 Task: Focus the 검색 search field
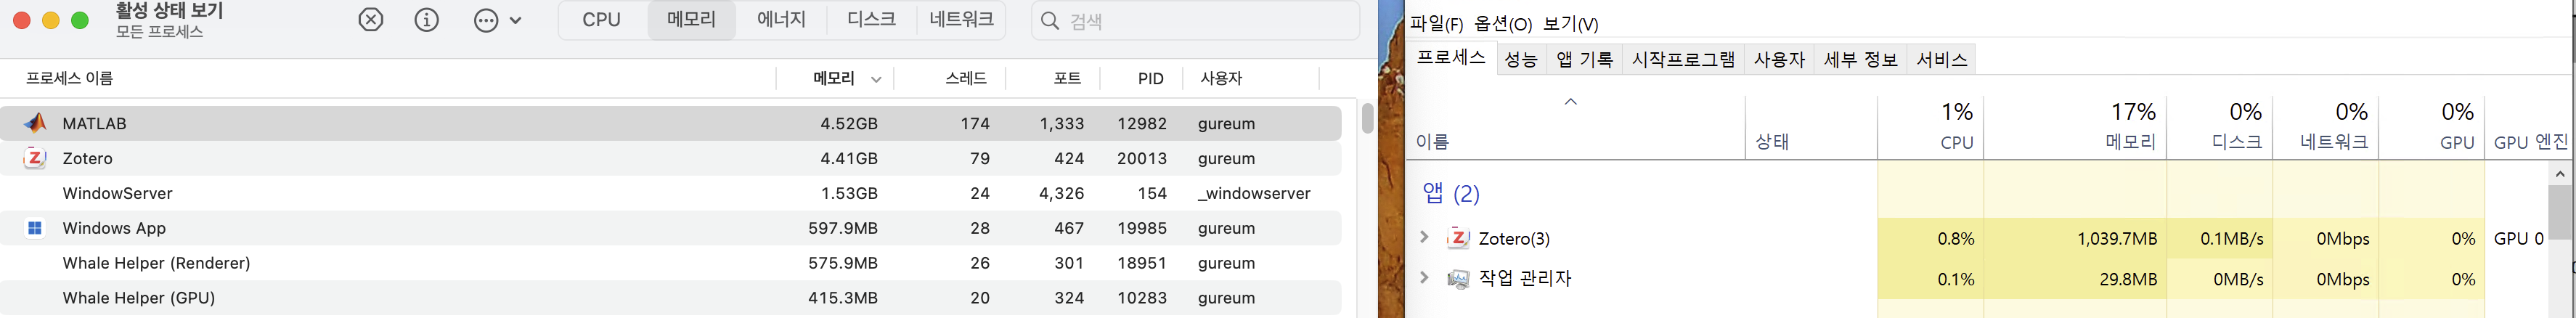pos(1196,21)
